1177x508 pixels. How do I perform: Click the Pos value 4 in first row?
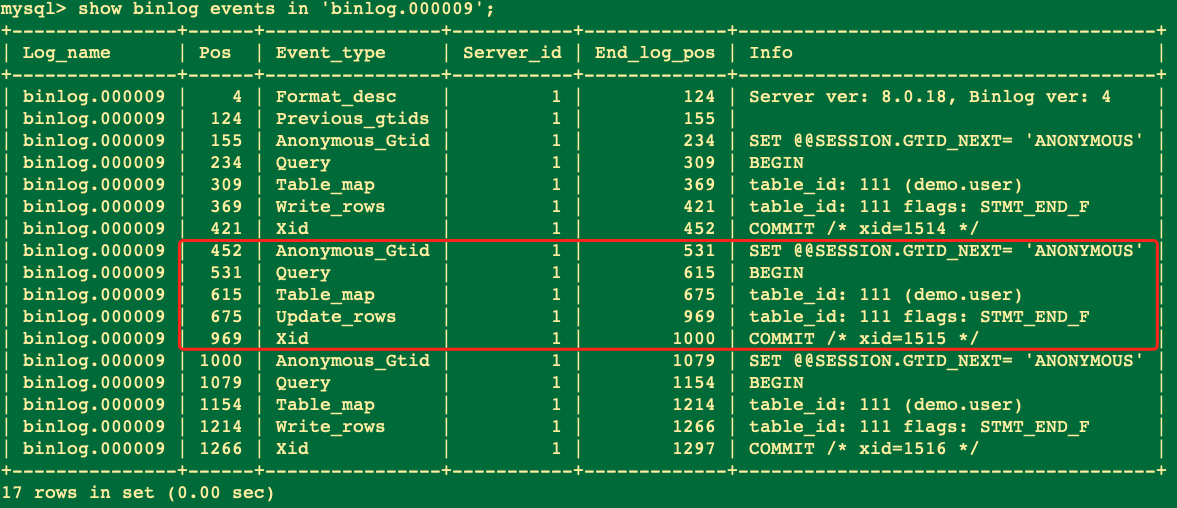tap(237, 97)
